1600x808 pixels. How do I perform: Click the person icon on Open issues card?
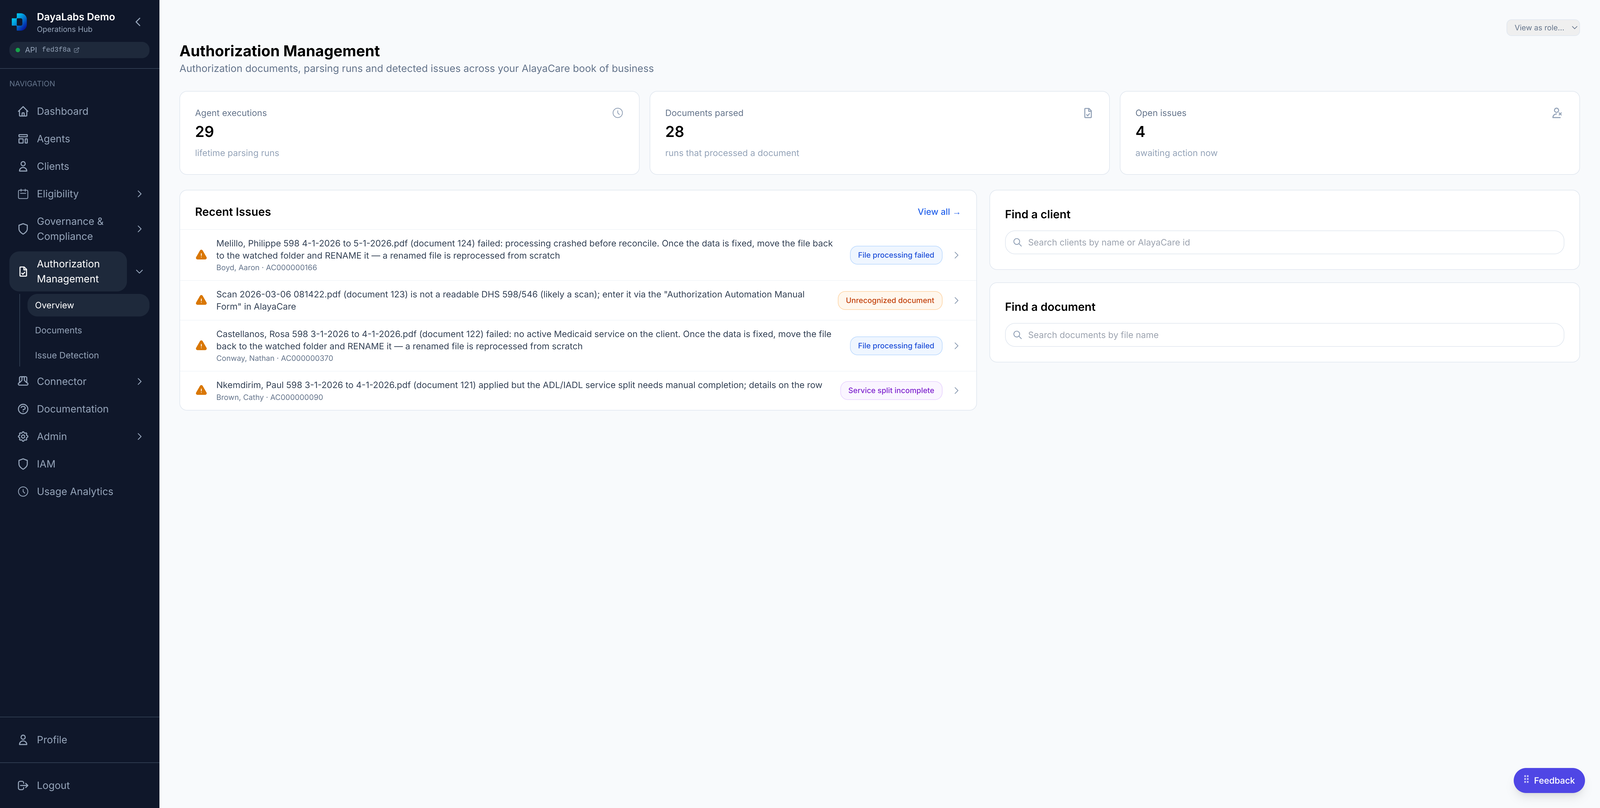(x=1557, y=113)
